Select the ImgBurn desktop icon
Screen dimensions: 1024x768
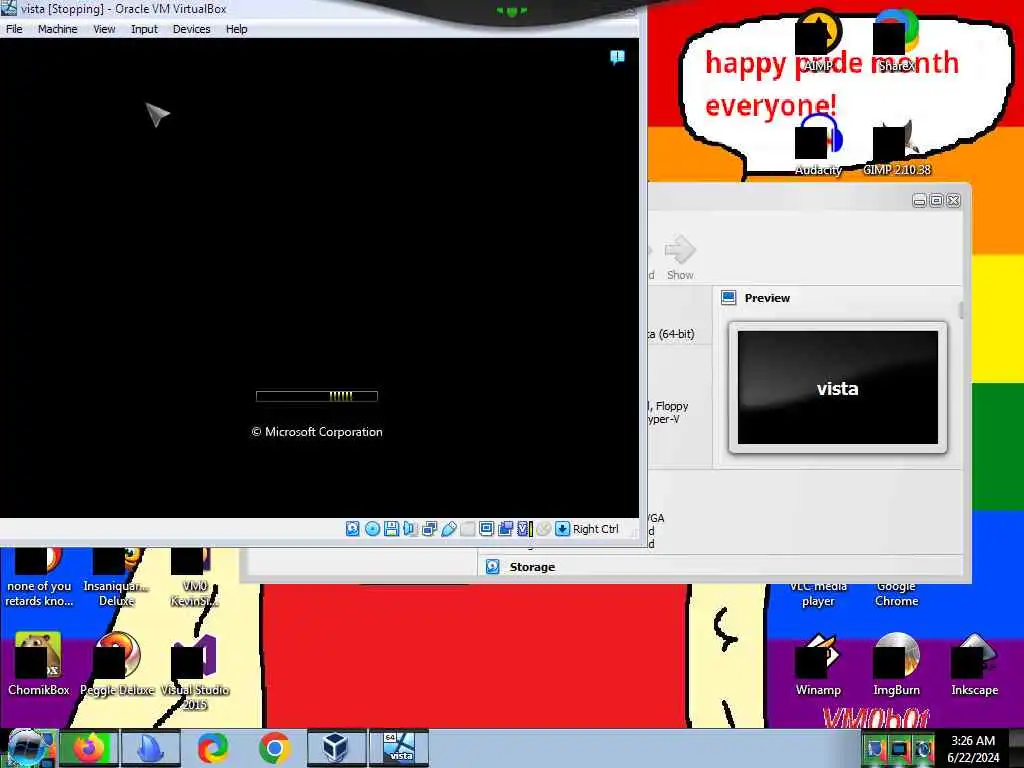click(x=896, y=664)
